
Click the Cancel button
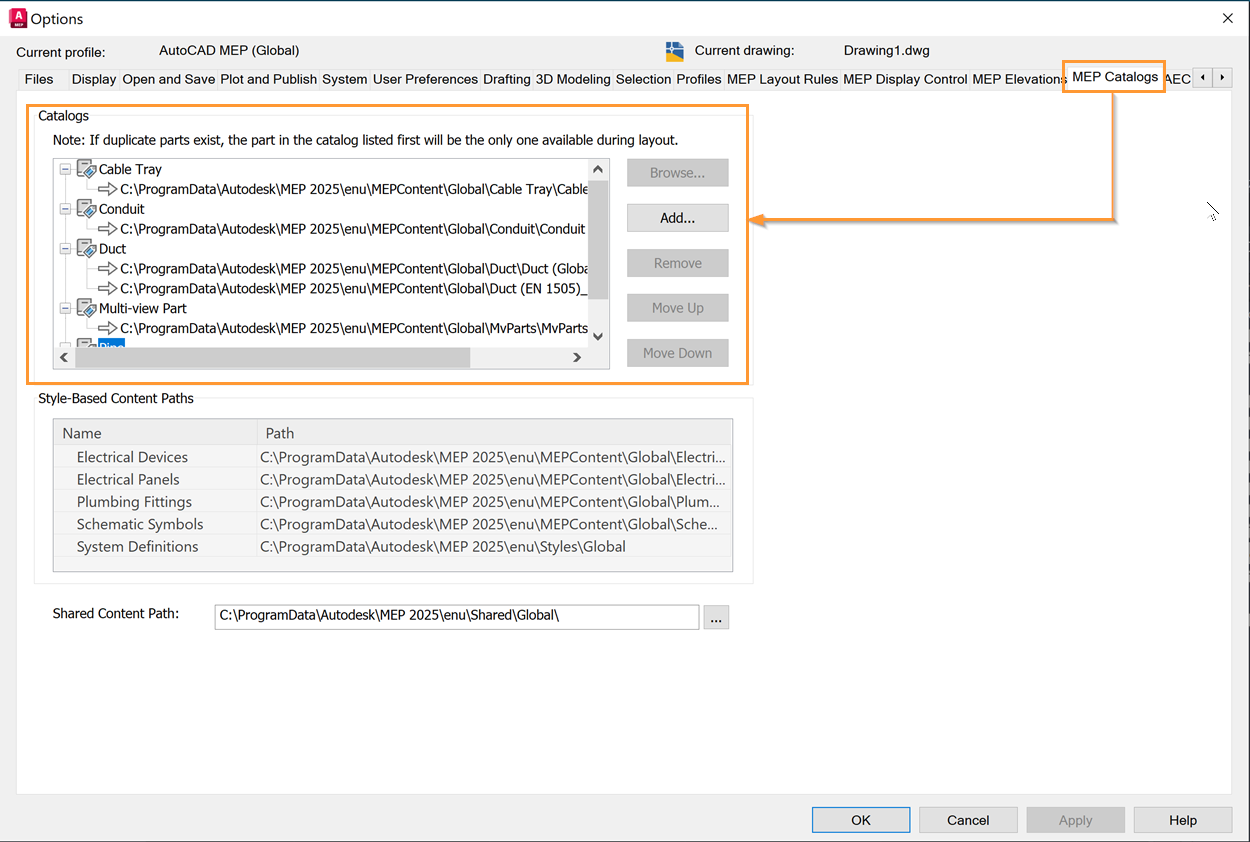(968, 820)
